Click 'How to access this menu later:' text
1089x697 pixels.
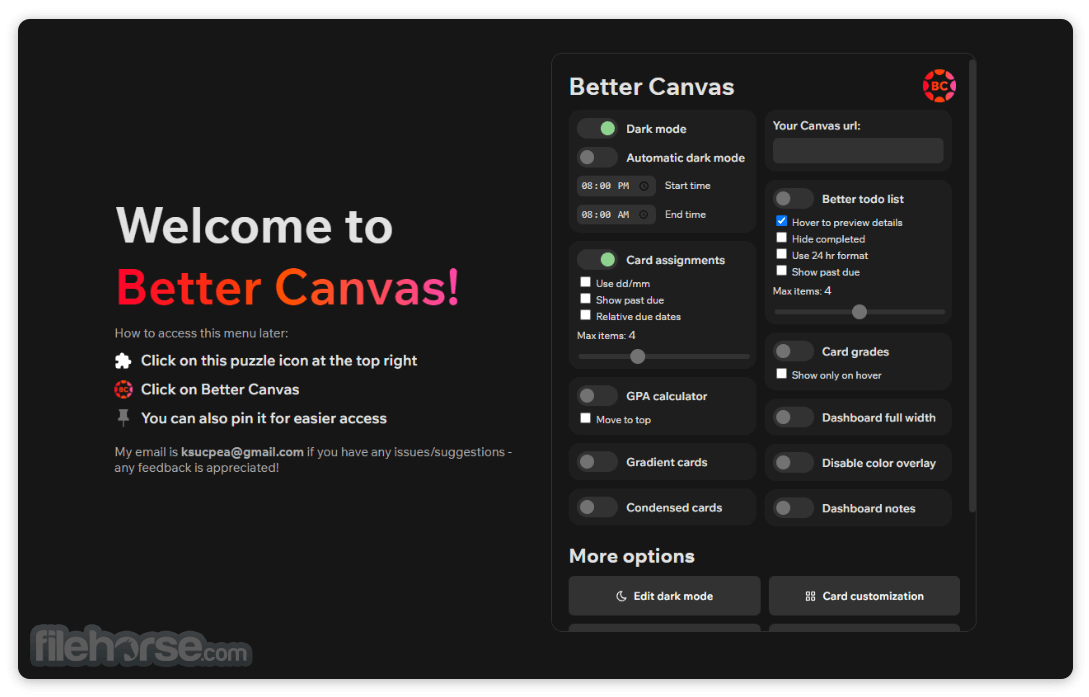point(201,333)
